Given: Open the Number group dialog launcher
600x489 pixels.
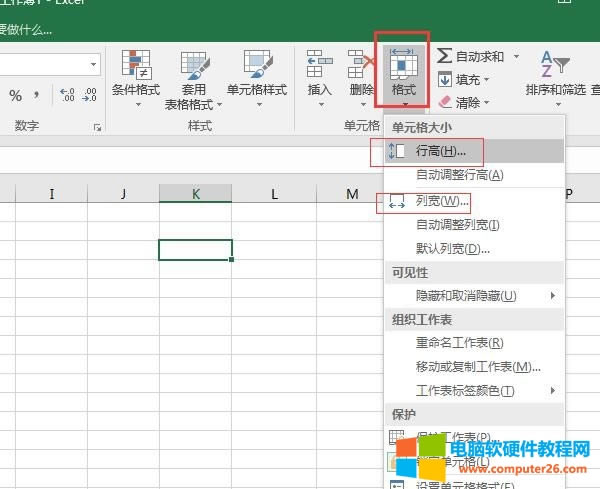Looking at the screenshot, I should (x=97, y=127).
